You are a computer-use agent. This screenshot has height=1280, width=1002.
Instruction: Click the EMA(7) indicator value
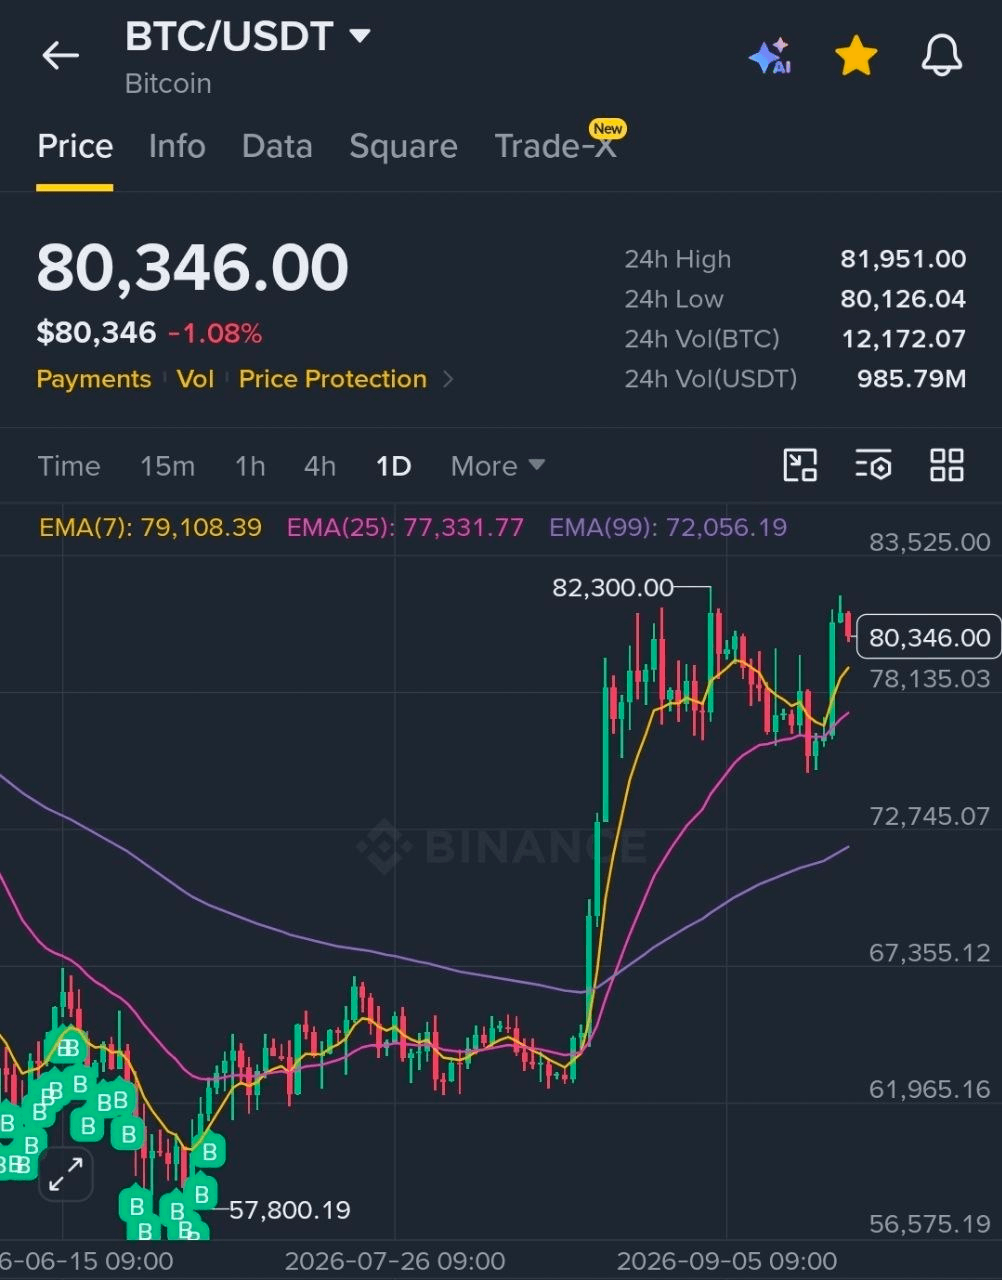coord(150,527)
